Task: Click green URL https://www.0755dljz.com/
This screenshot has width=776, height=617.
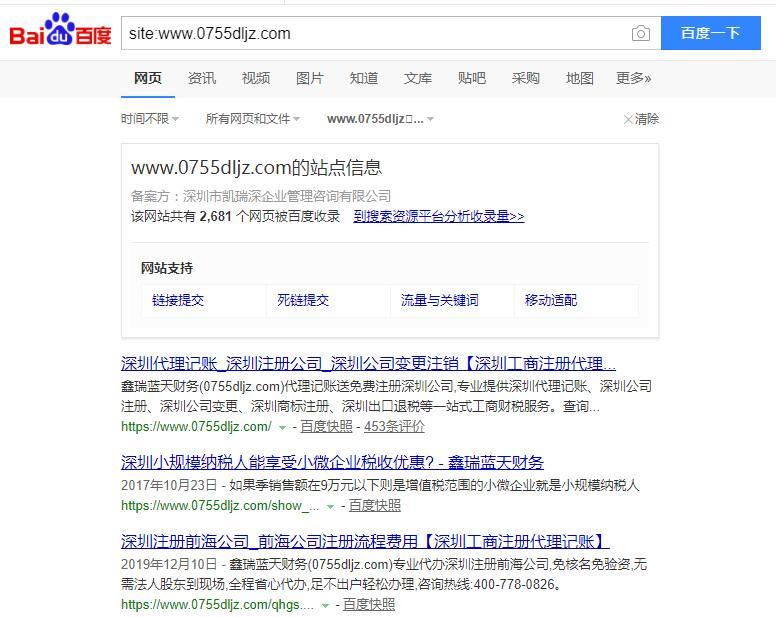Action: pos(196,427)
